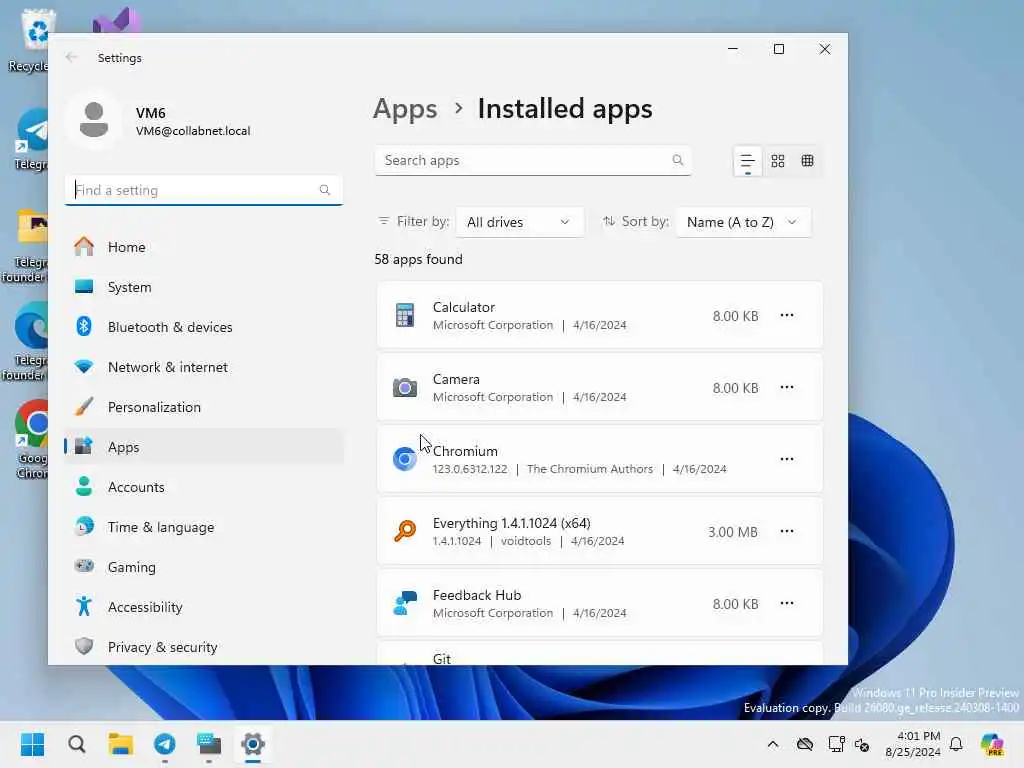Open the Filter by All drives dropdown
The image size is (1024, 768).
tap(519, 222)
